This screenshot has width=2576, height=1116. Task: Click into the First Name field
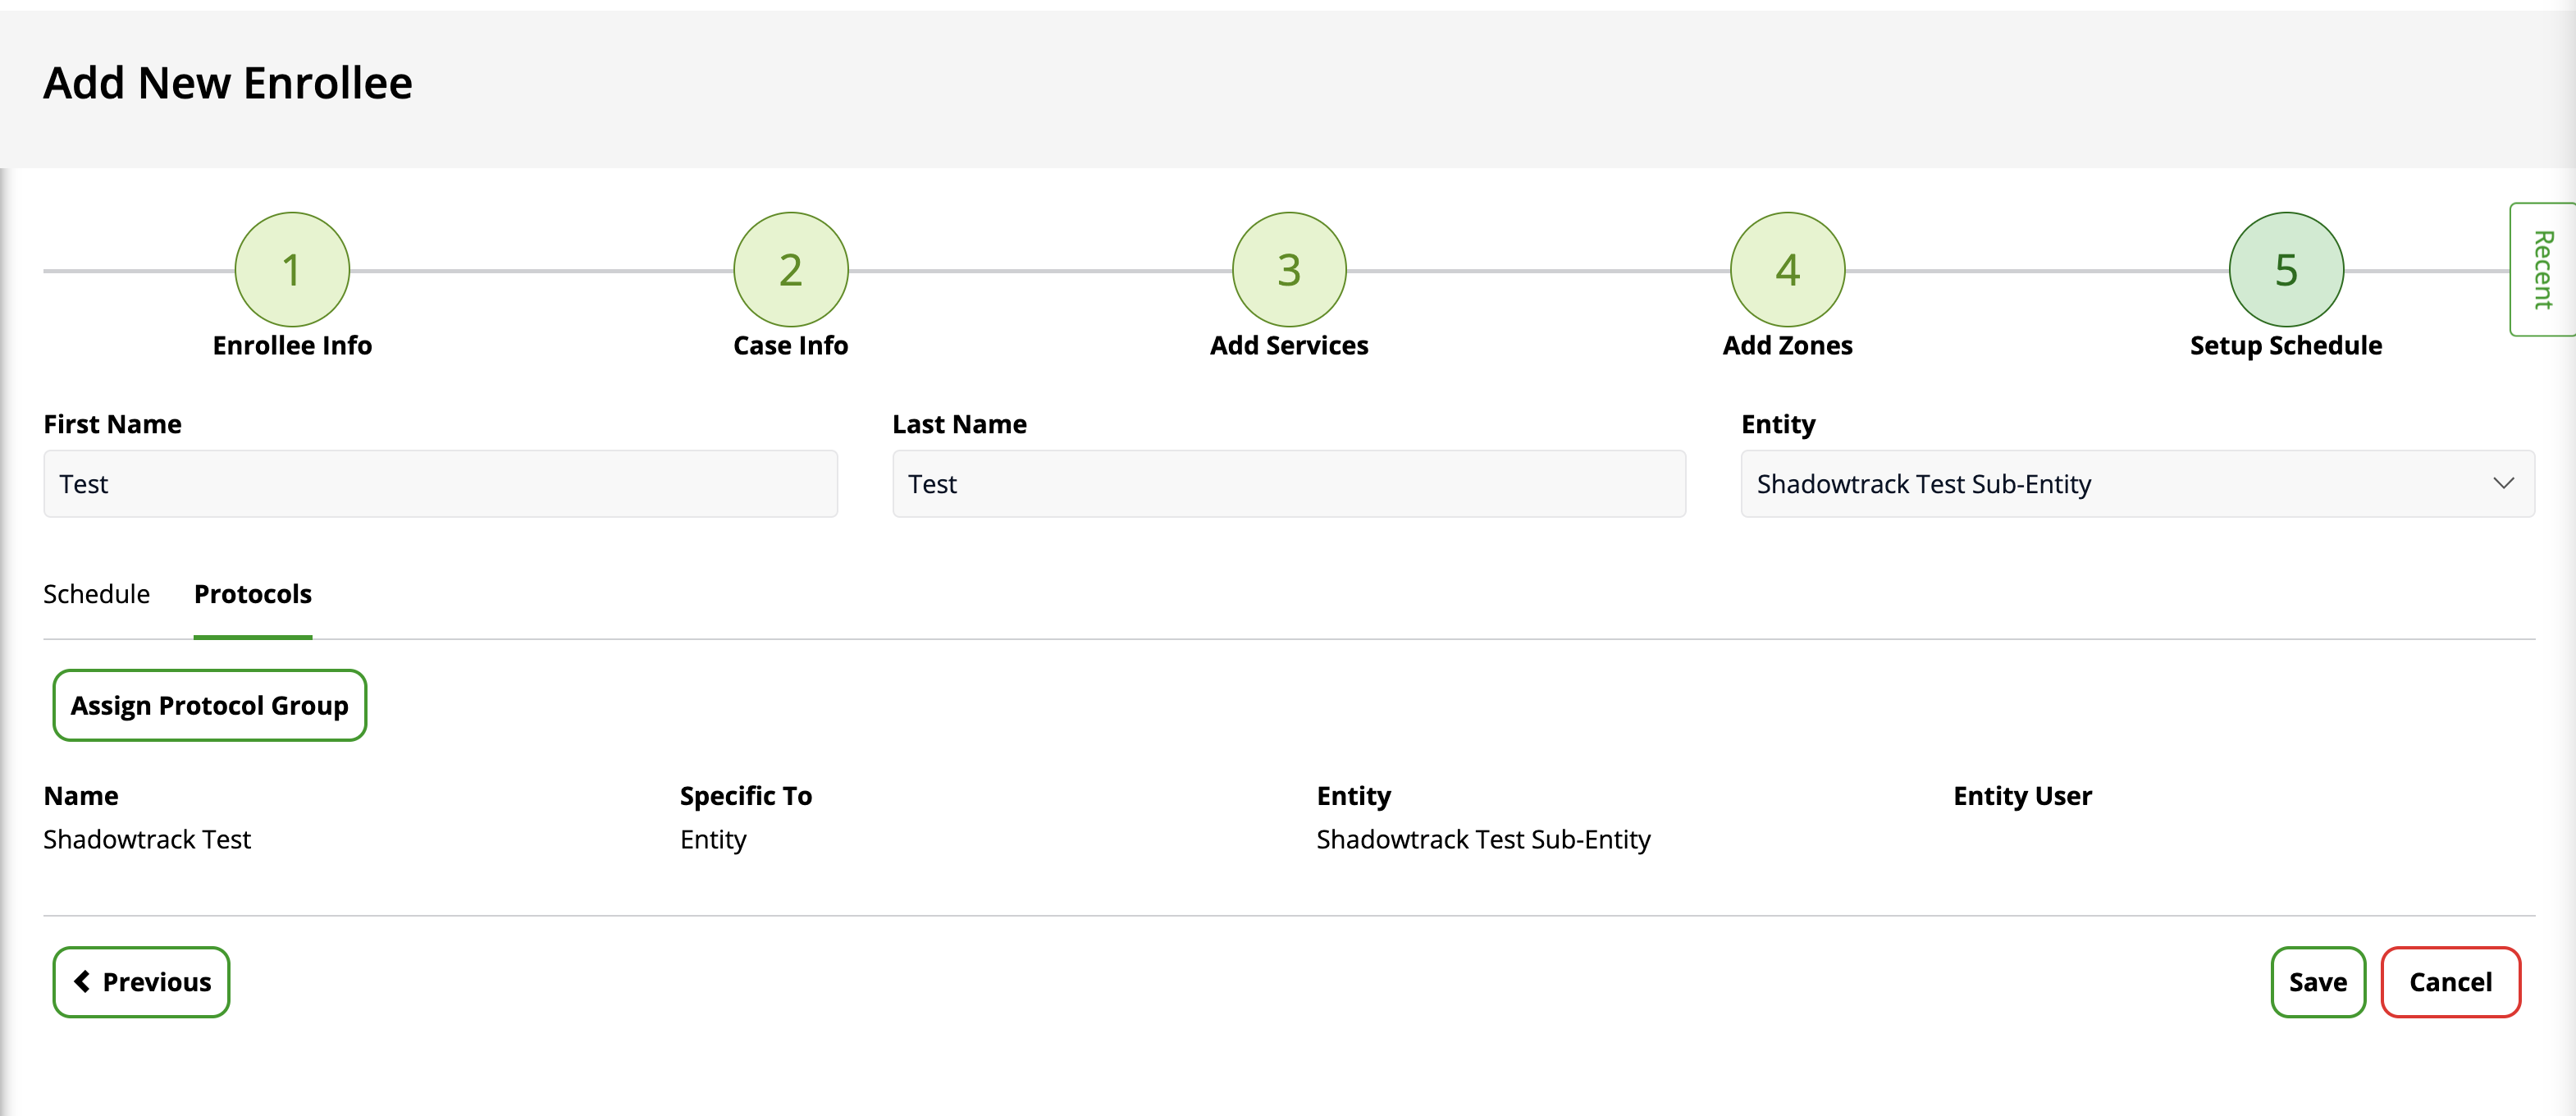point(440,483)
